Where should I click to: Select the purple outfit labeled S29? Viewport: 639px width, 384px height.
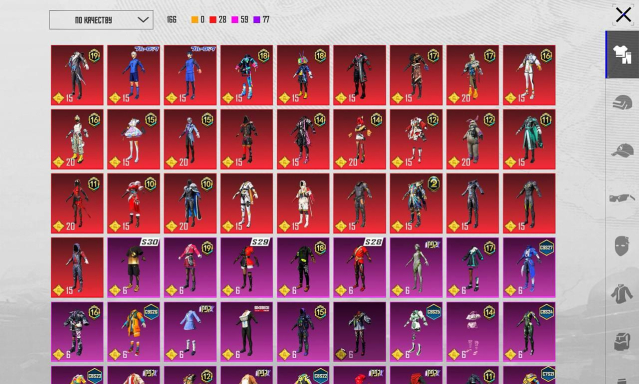(247, 267)
